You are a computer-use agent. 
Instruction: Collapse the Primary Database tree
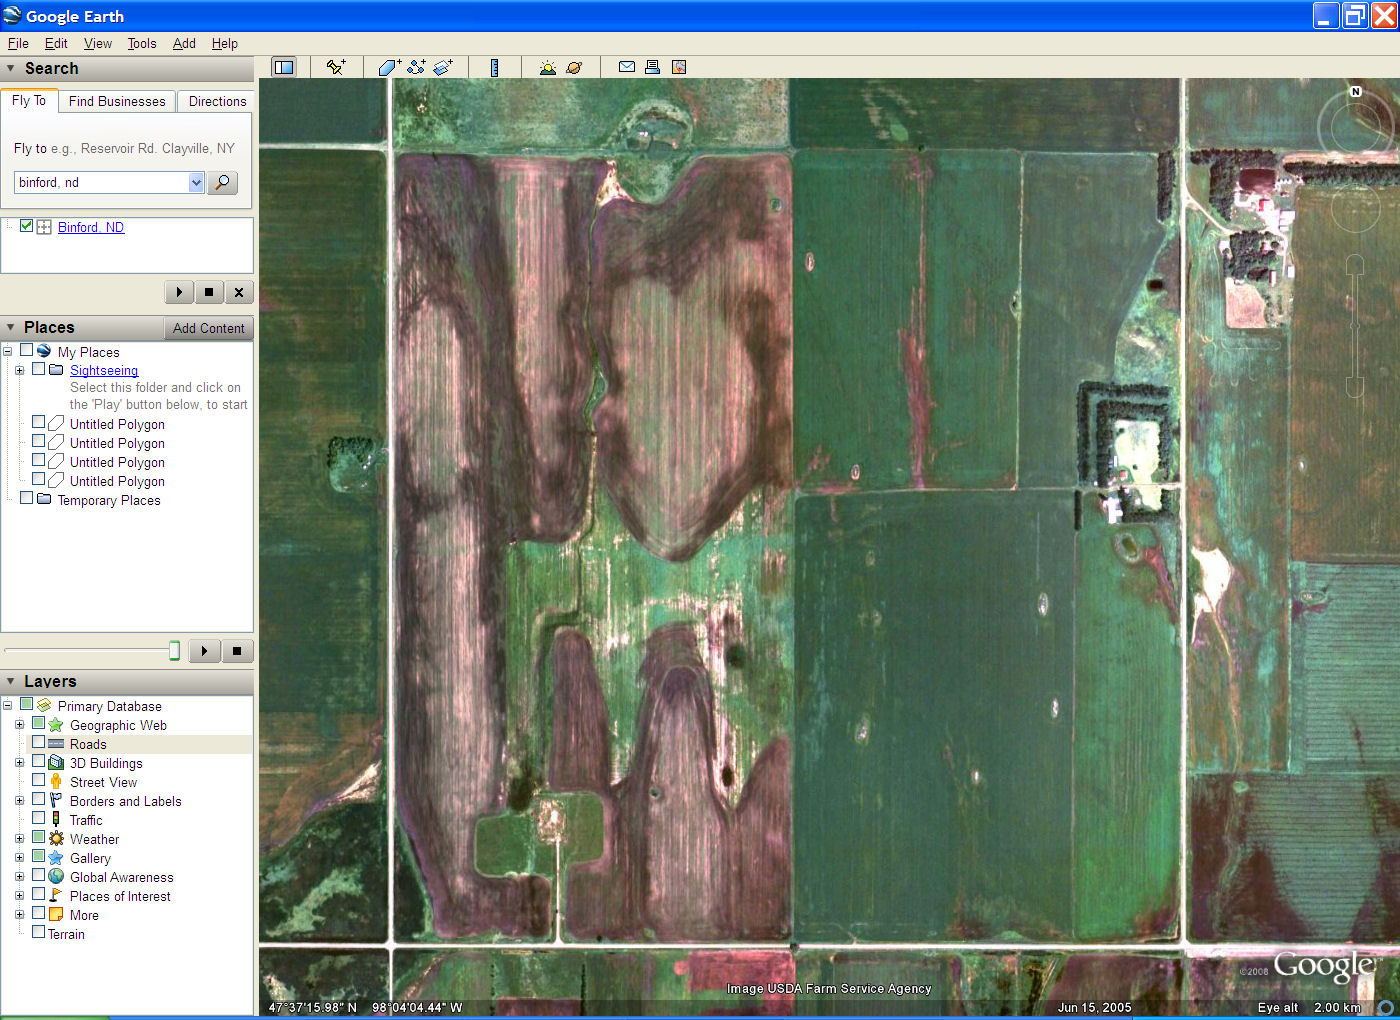[8, 706]
